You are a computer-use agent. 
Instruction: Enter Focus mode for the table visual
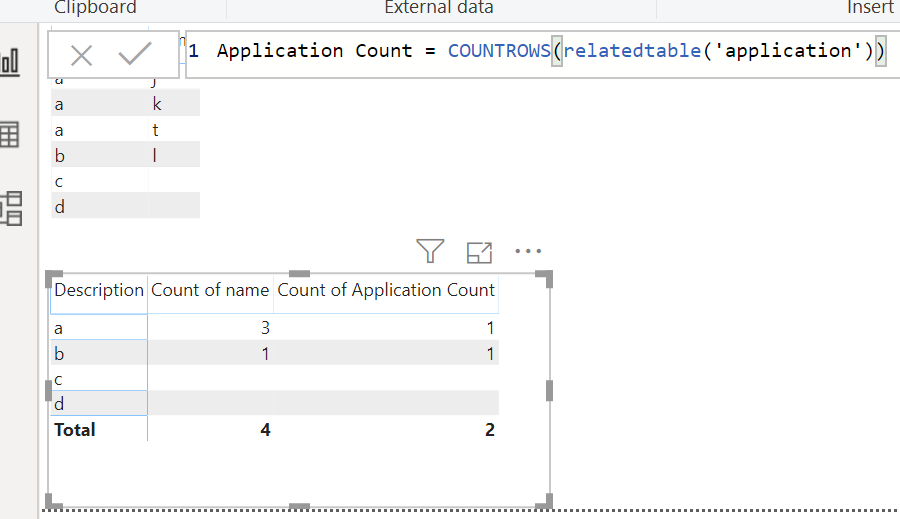(x=479, y=253)
